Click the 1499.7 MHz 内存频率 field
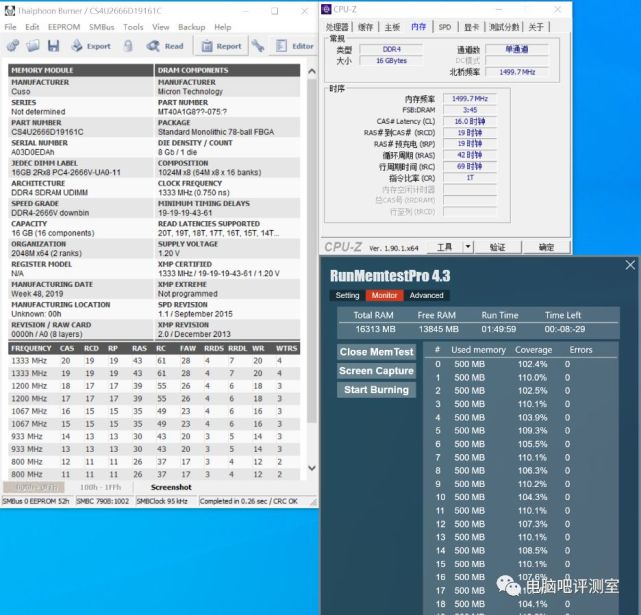Screen dimensions: 641x615 click(x=470, y=99)
